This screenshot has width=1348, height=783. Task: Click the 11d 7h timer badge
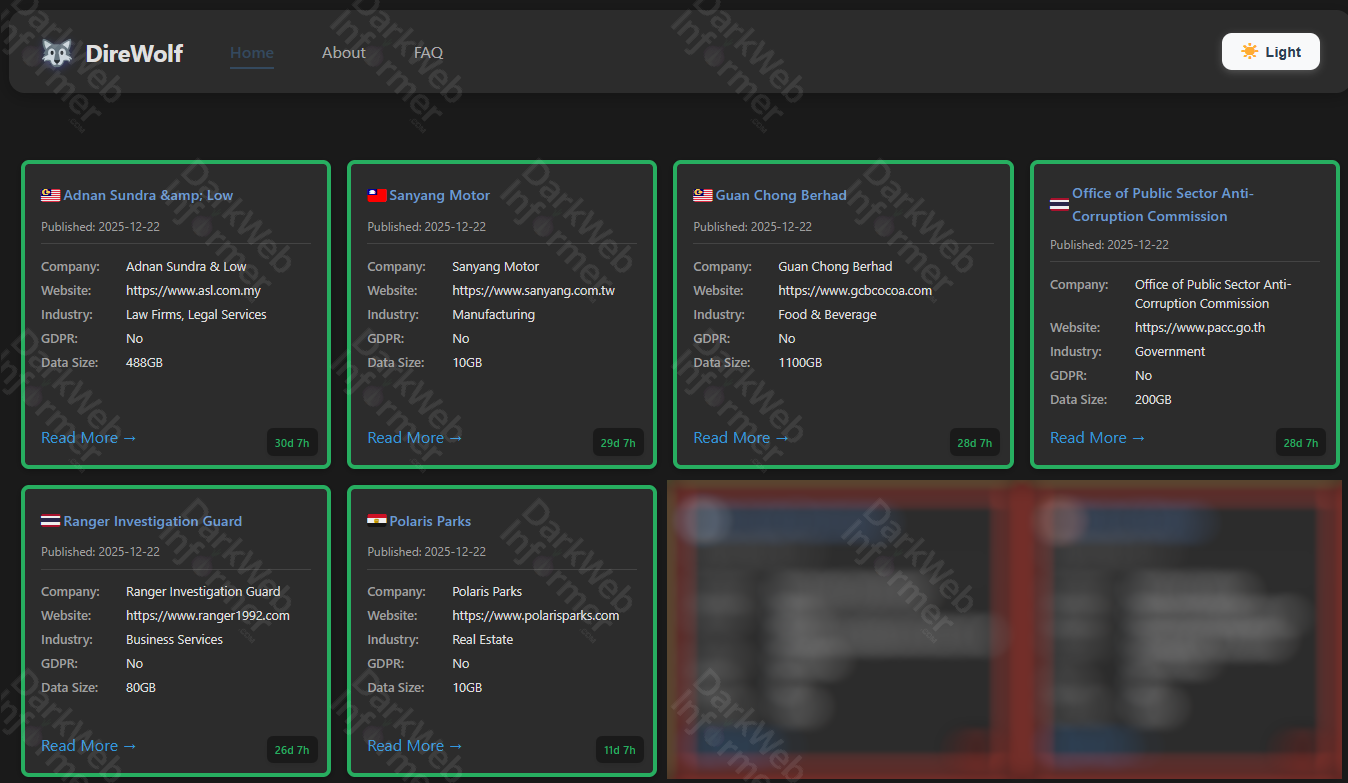point(618,750)
